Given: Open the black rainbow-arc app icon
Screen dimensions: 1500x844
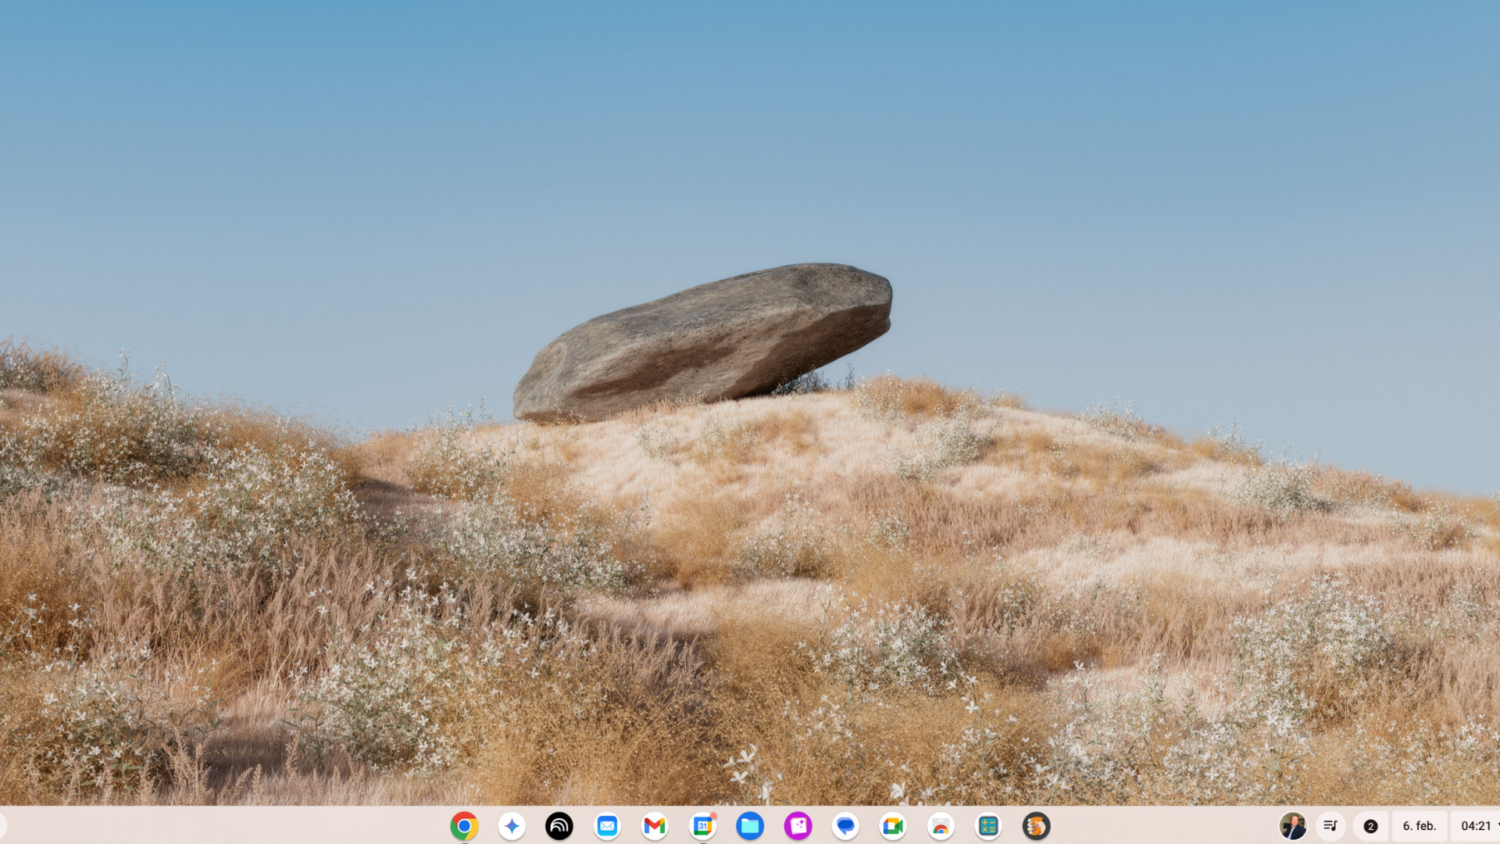Looking at the screenshot, I should click(x=559, y=826).
